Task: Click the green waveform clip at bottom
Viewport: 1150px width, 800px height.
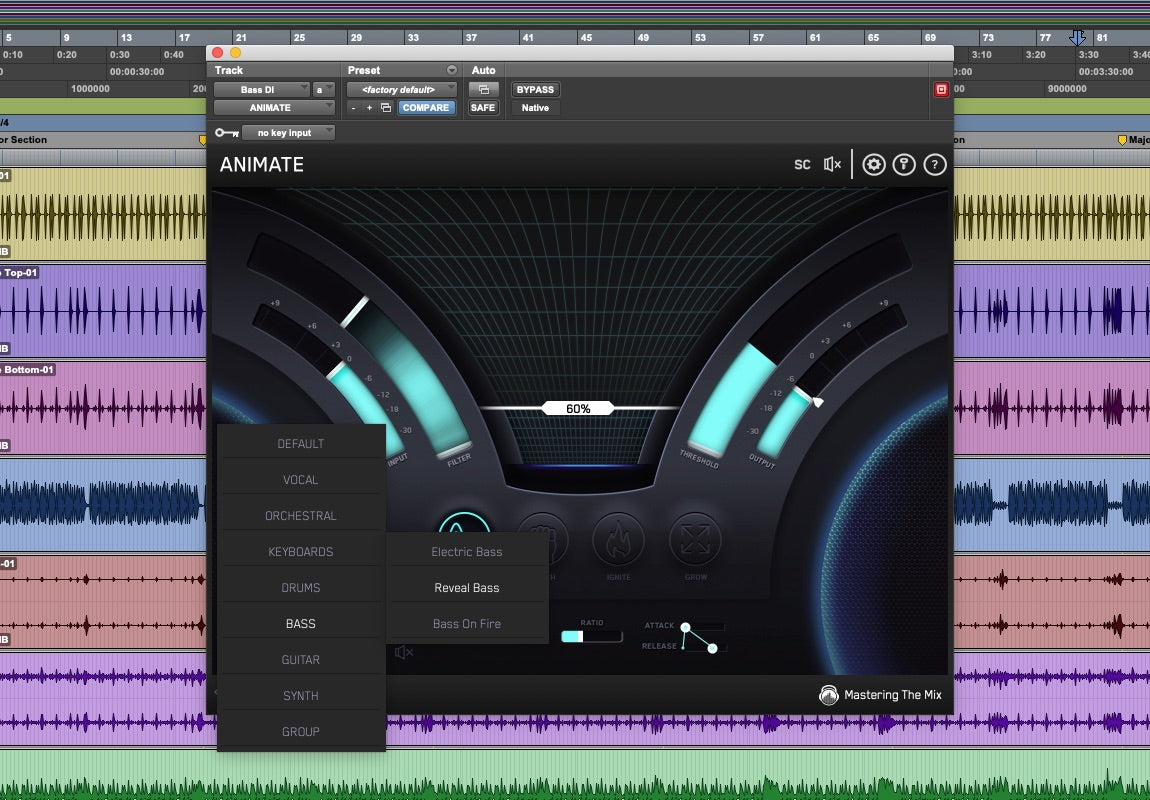Action: tap(575, 774)
